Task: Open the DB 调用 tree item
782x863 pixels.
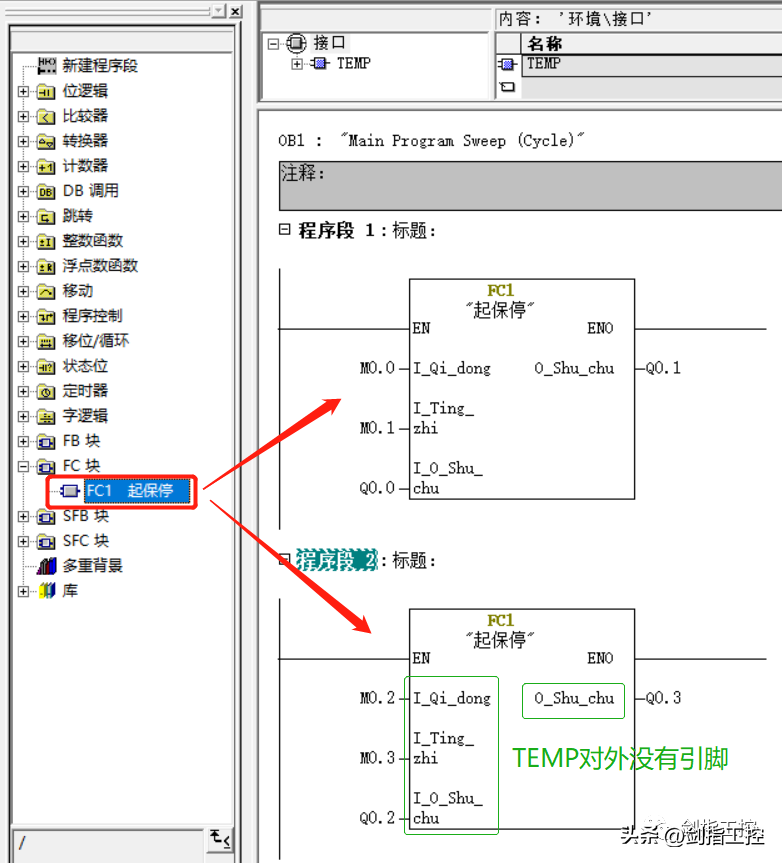Action: tap(90, 191)
